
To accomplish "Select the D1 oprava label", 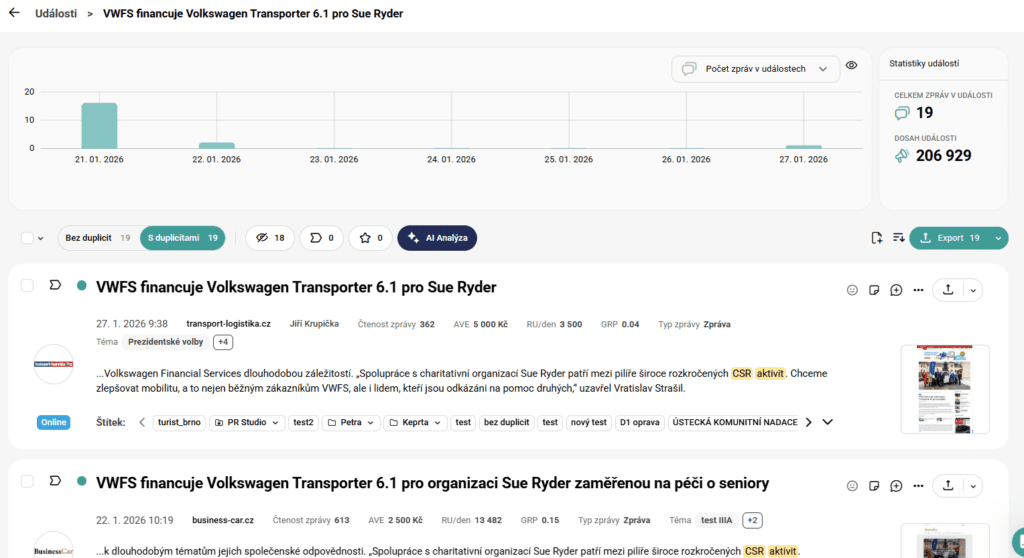I will pos(639,422).
